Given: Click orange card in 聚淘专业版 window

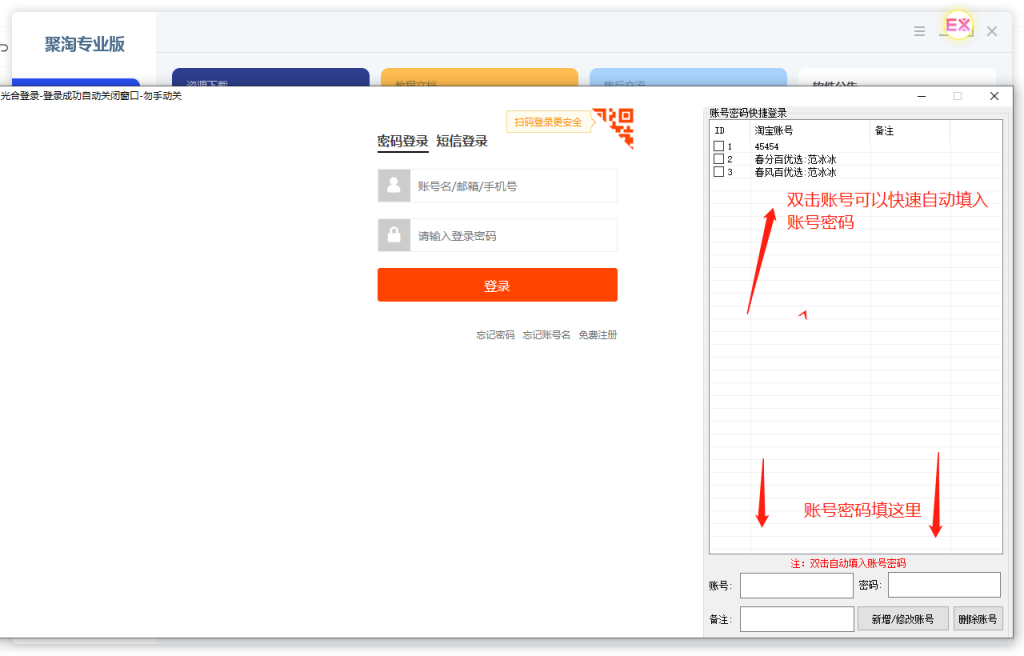Looking at the screenshot, I should pos(479,77).
